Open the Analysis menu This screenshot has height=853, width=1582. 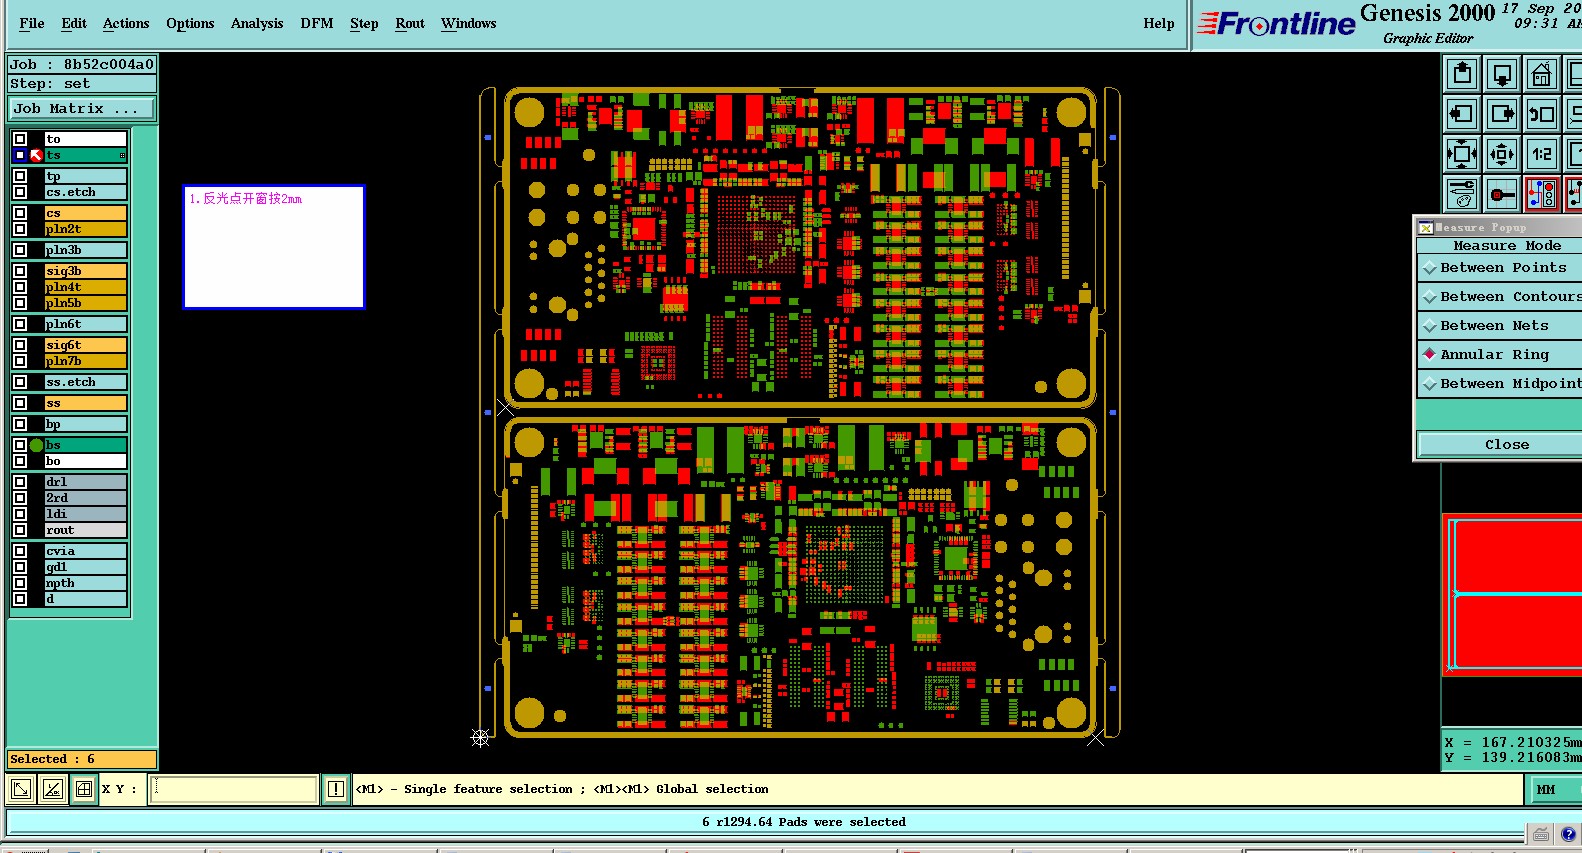257,24
